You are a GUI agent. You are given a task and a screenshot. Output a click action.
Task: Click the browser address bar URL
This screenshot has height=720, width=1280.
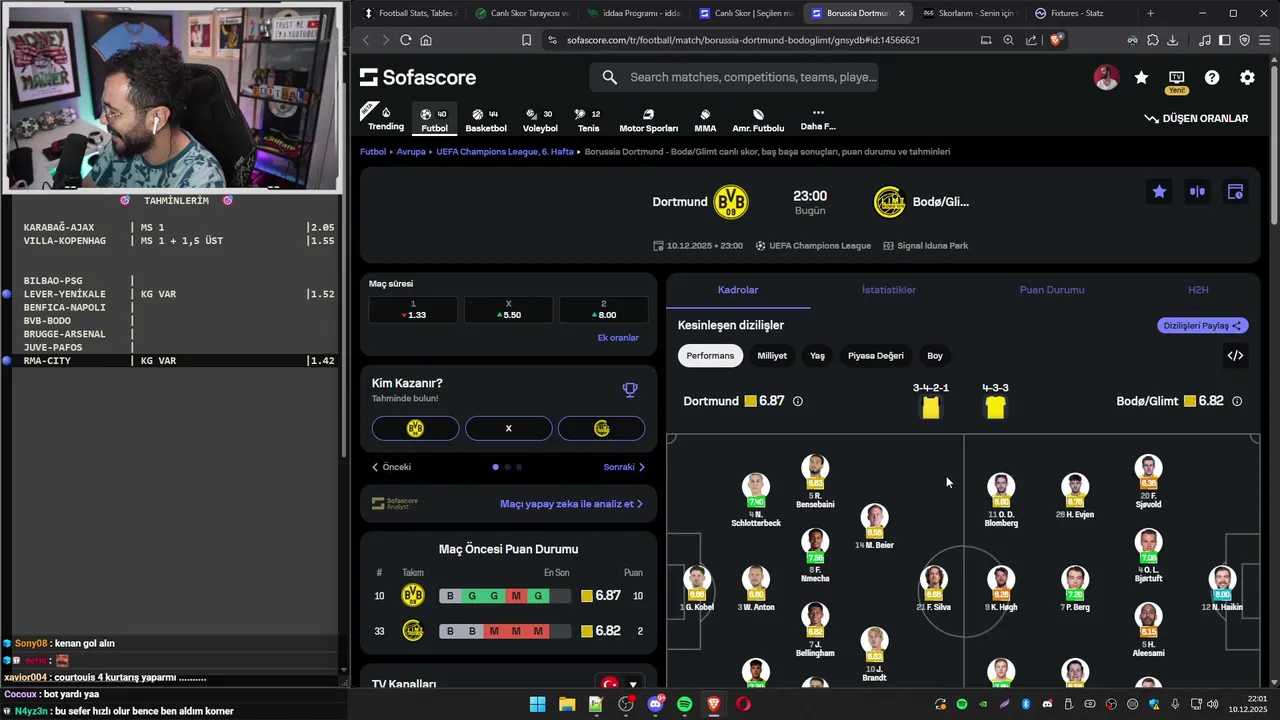[x=743, y=40]
